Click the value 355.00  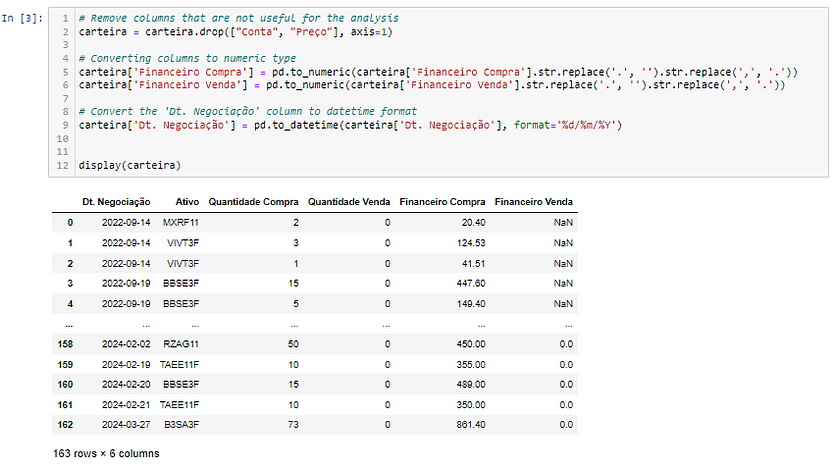[471, 365]
